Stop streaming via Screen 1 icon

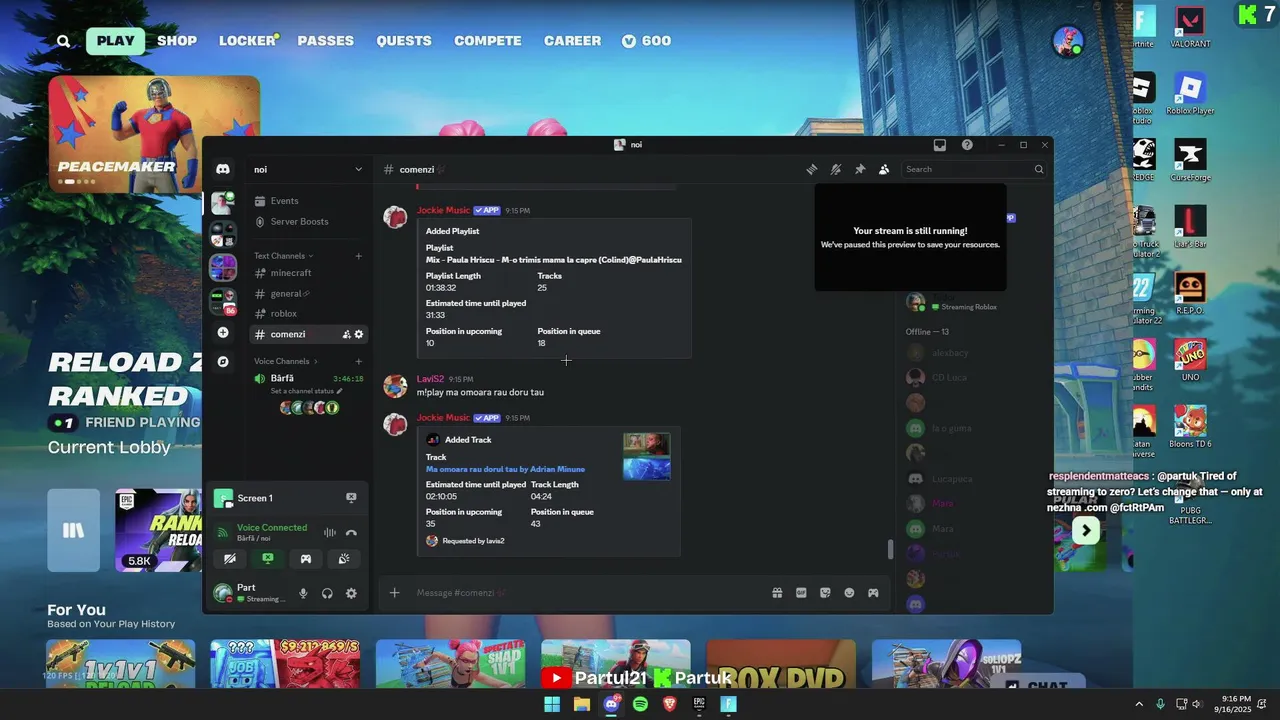tap(351, 497)
